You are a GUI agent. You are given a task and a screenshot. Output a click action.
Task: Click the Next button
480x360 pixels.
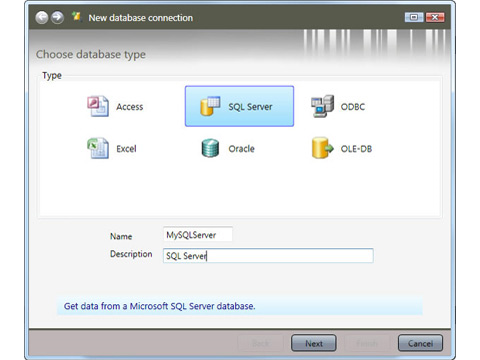314,343
